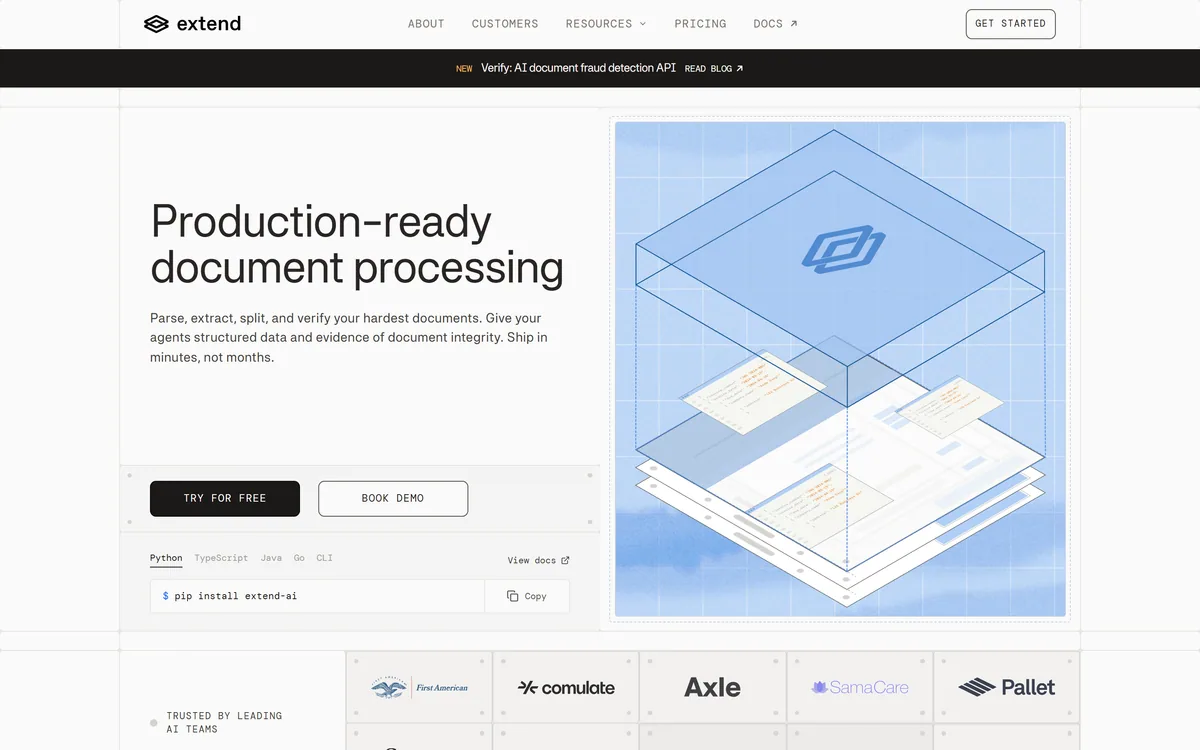Click the 'Trusted by leading AI teams' label
The image size is (1200, 750).
(224, 722)
